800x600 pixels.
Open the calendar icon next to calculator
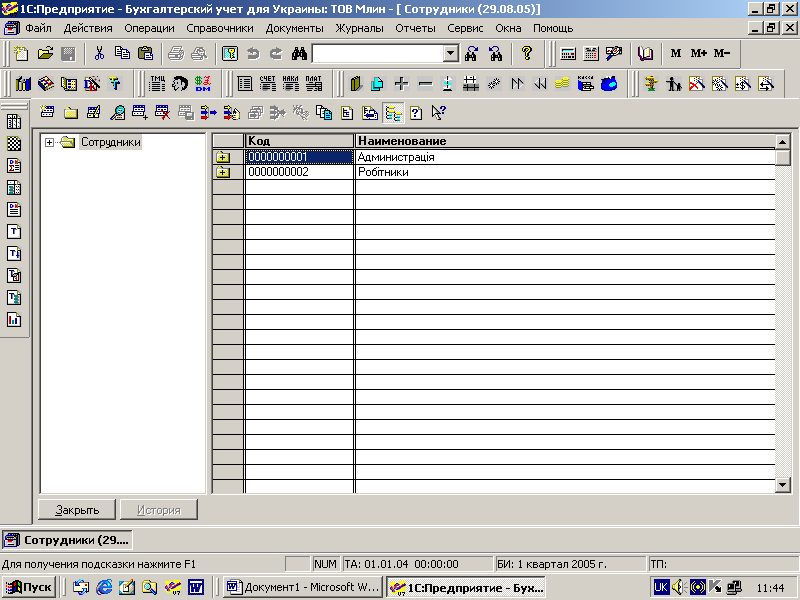[591, 53]
